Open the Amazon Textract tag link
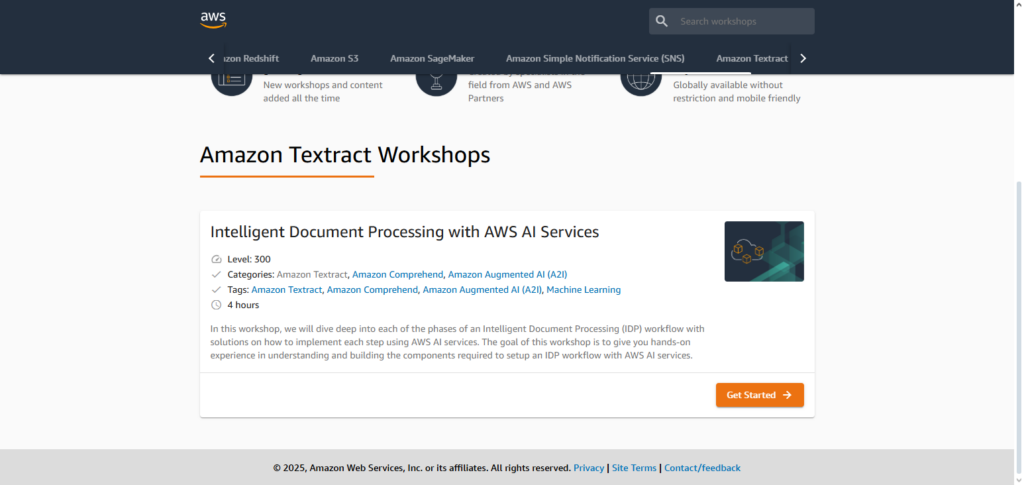 pyautogui.click(x=287, y=290)
